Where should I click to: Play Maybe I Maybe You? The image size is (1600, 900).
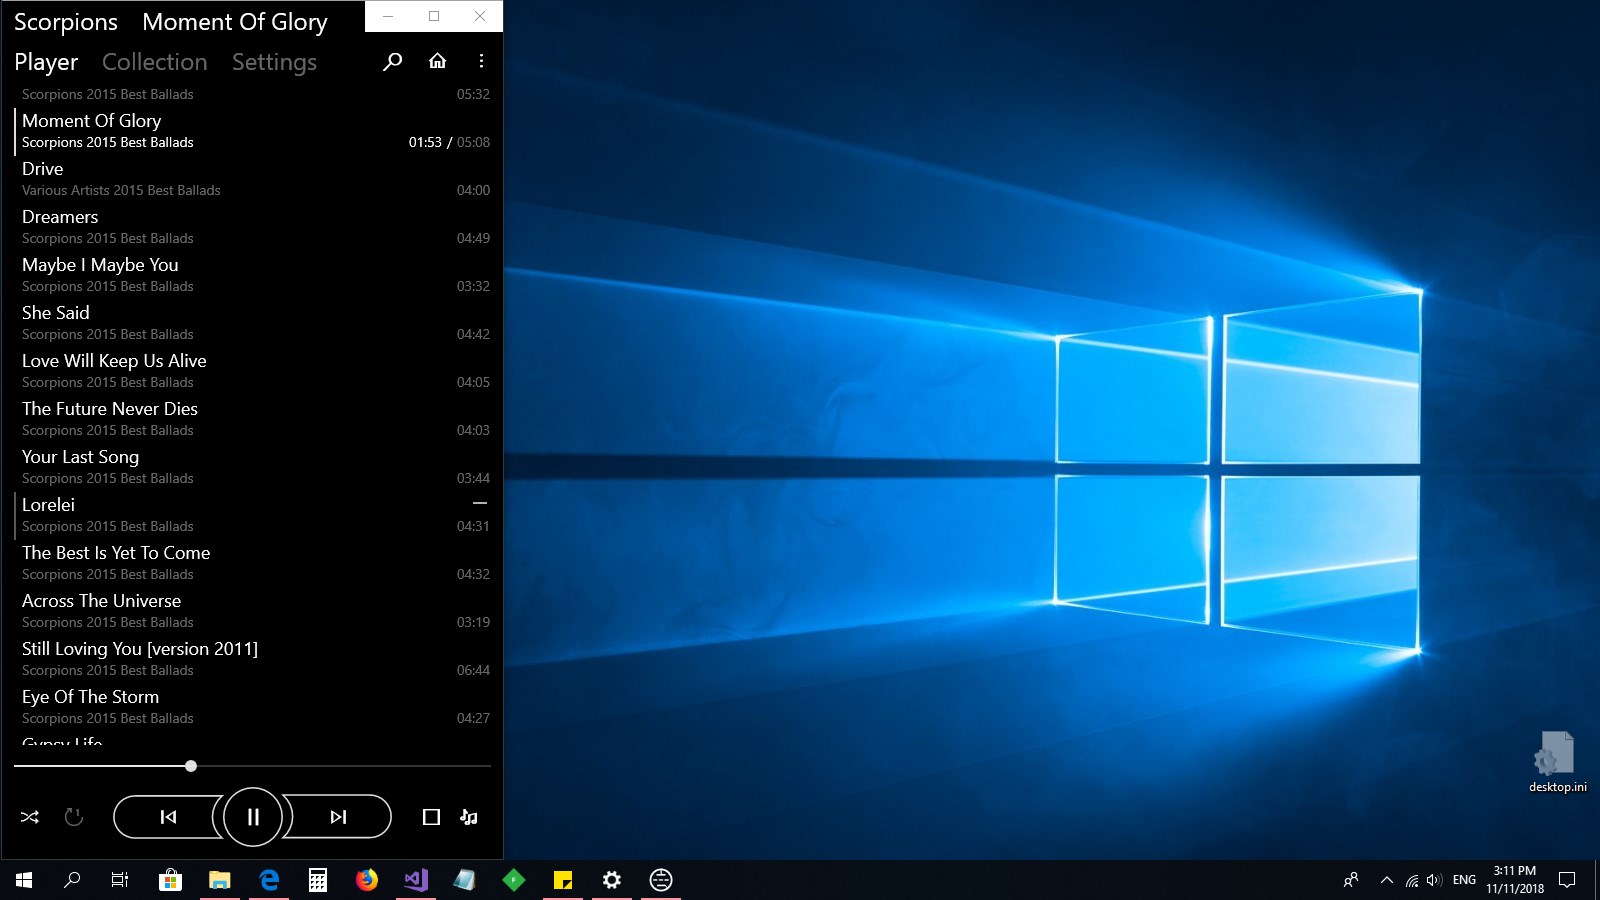coord(100,265)
